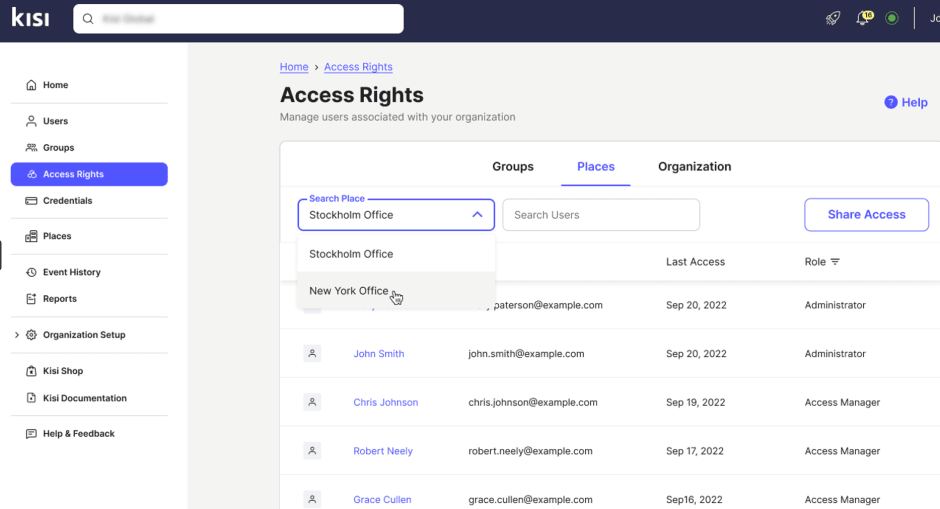This screenshot has width=940, height=509.
Task: Click the search magnifier icon in top bar
Action: [x=88, y=19]
